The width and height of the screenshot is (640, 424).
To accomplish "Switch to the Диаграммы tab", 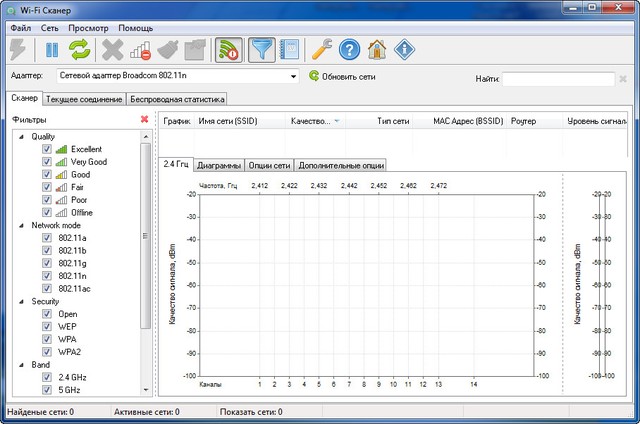I will pyautogui.click(x=218, y=165).
